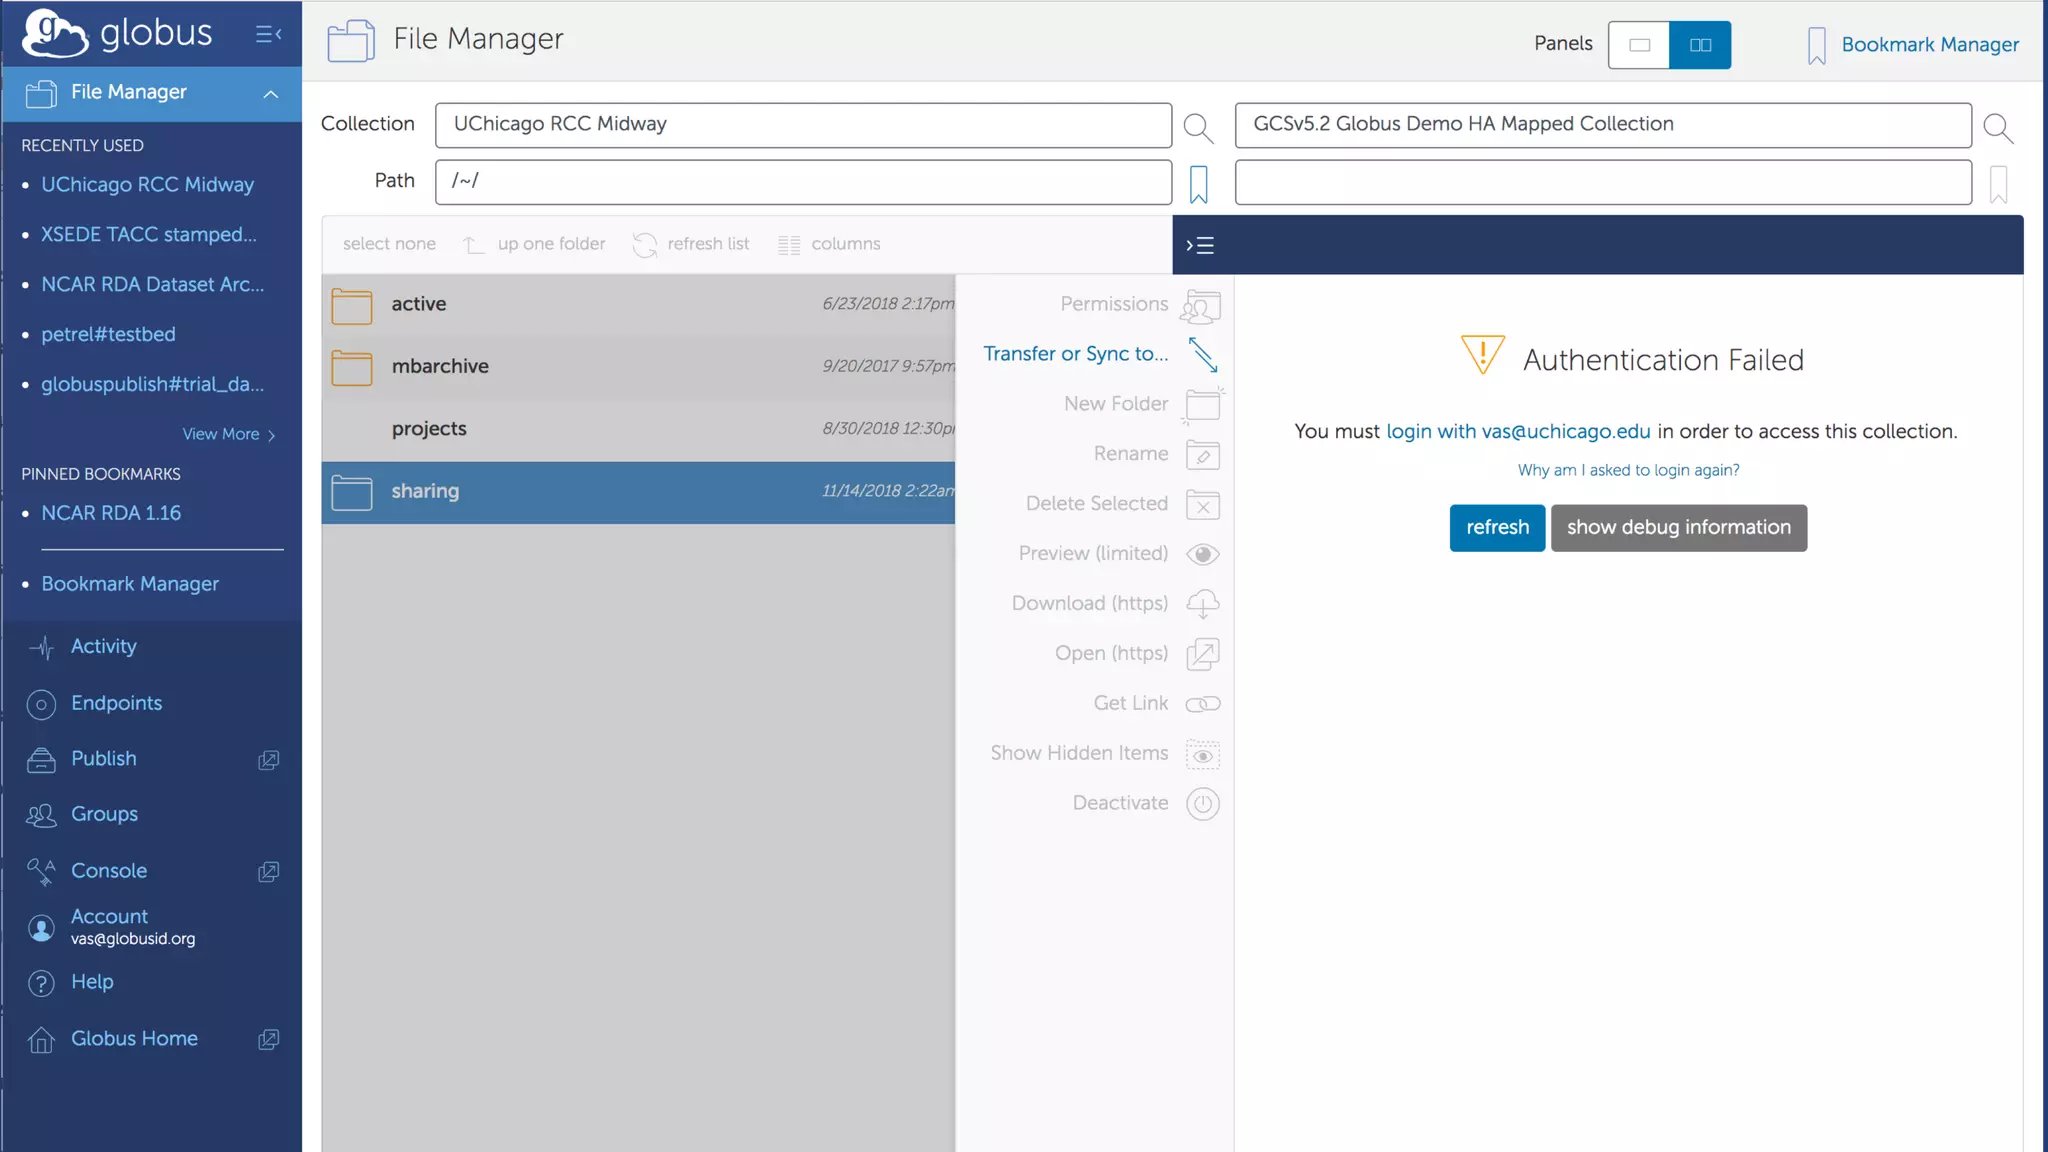Click the bookmark icon beside left path

click(1198, 184)
